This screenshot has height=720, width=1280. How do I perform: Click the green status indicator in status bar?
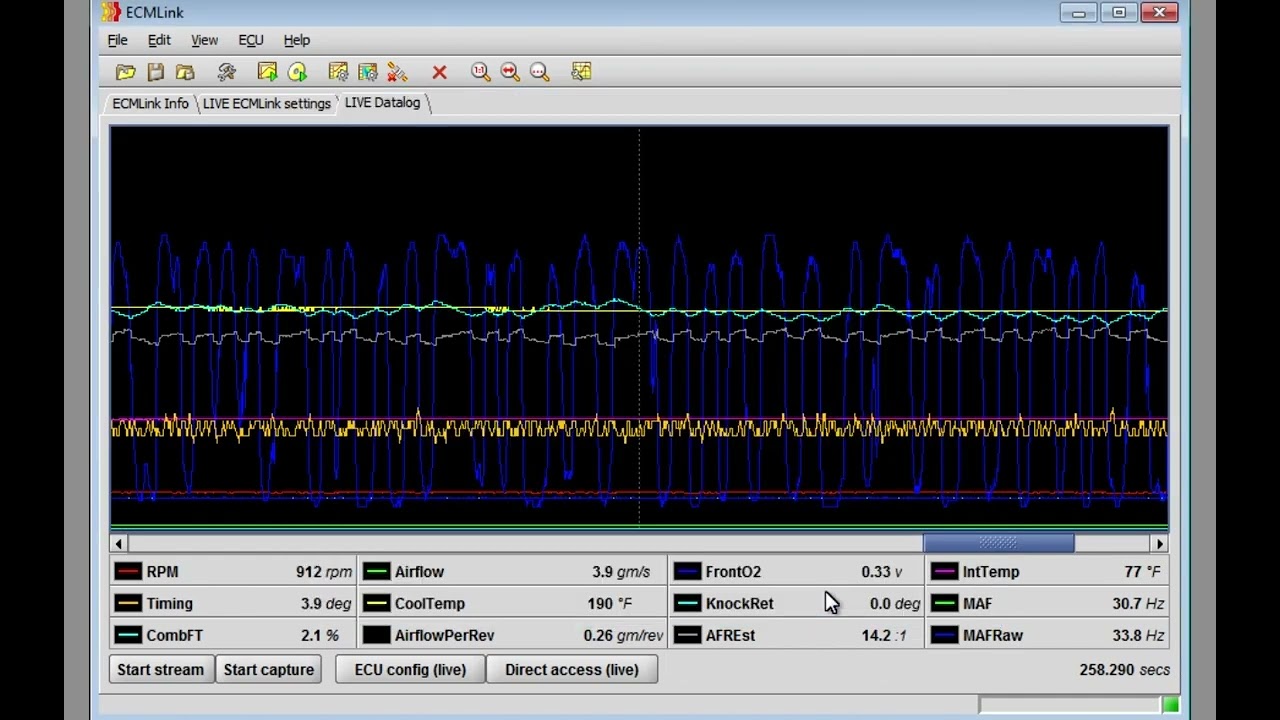coord(1170,706)
